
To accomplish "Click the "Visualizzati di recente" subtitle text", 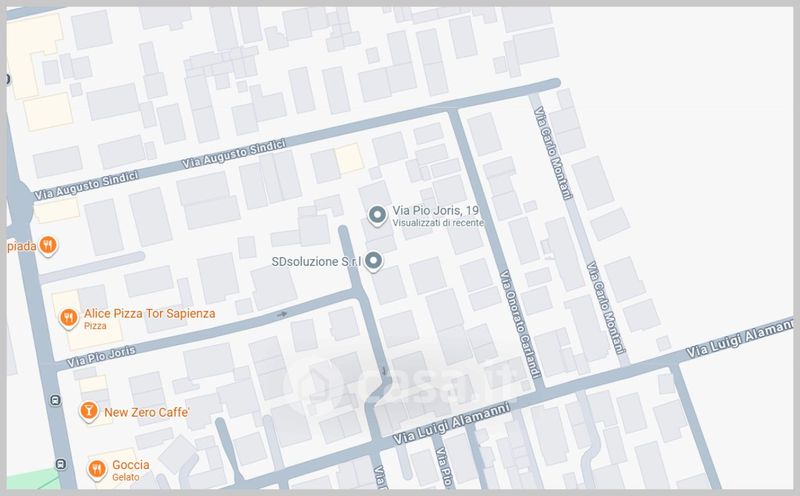I will [x=439, y=224].
